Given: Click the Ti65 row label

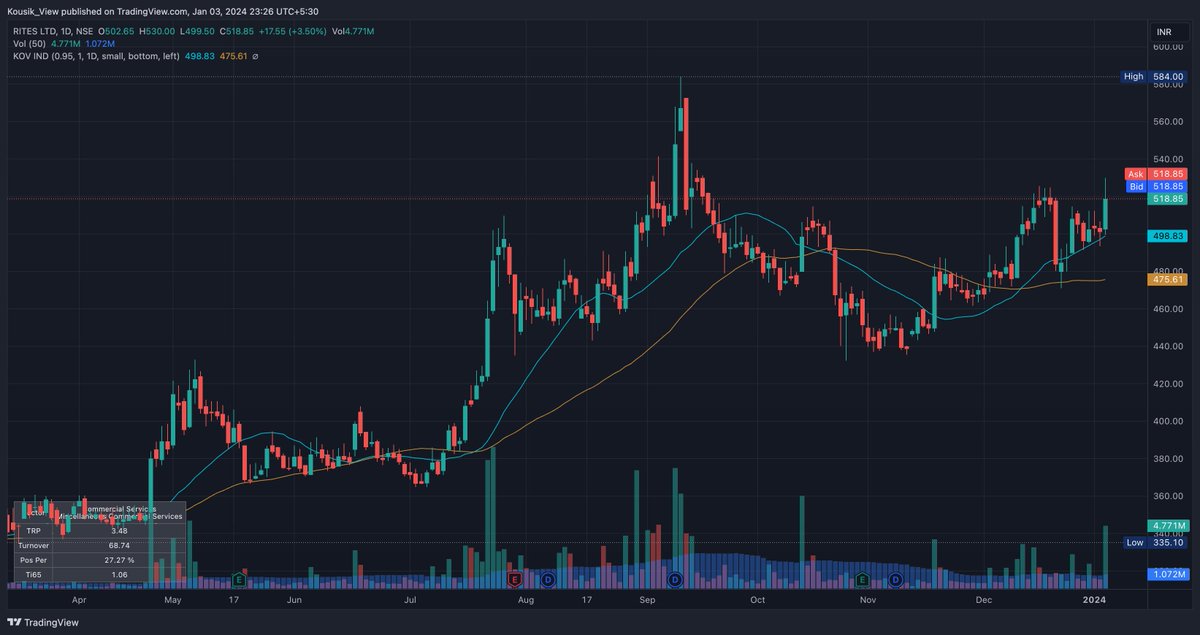Looking at the screenshot, I should [34, 575].
